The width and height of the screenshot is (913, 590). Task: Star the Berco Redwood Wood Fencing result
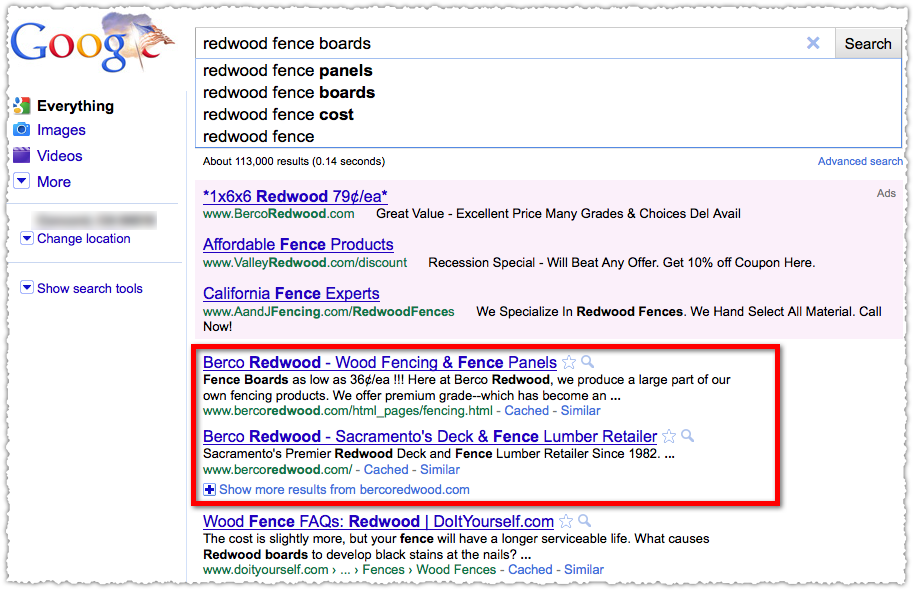click(569, 362)
